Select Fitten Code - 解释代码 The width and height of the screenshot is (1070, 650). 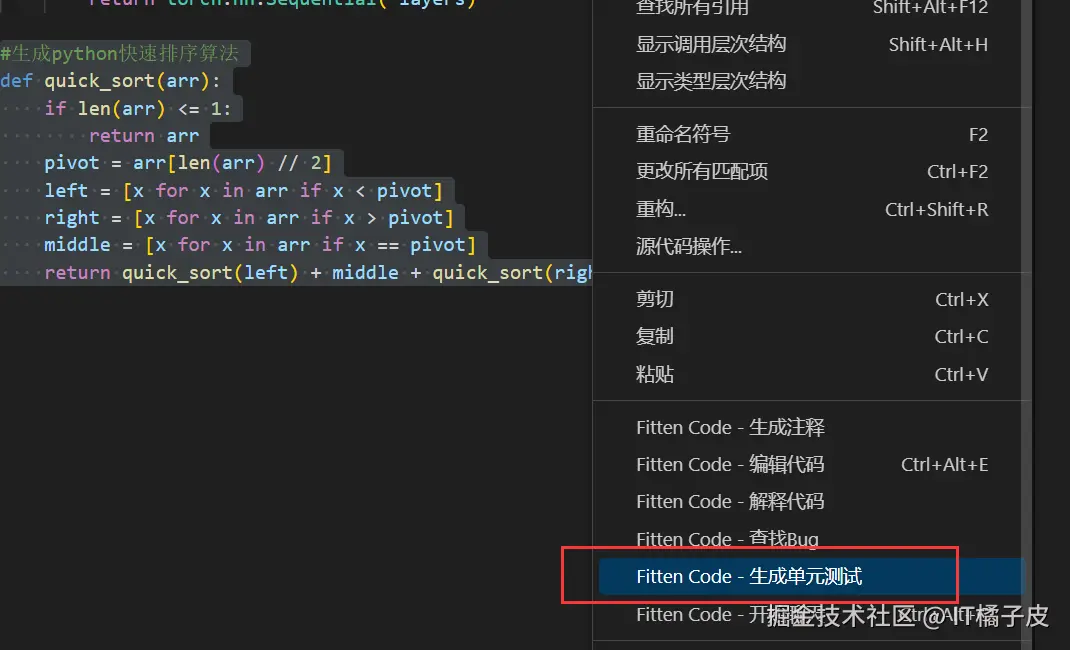tap(811, 501)
